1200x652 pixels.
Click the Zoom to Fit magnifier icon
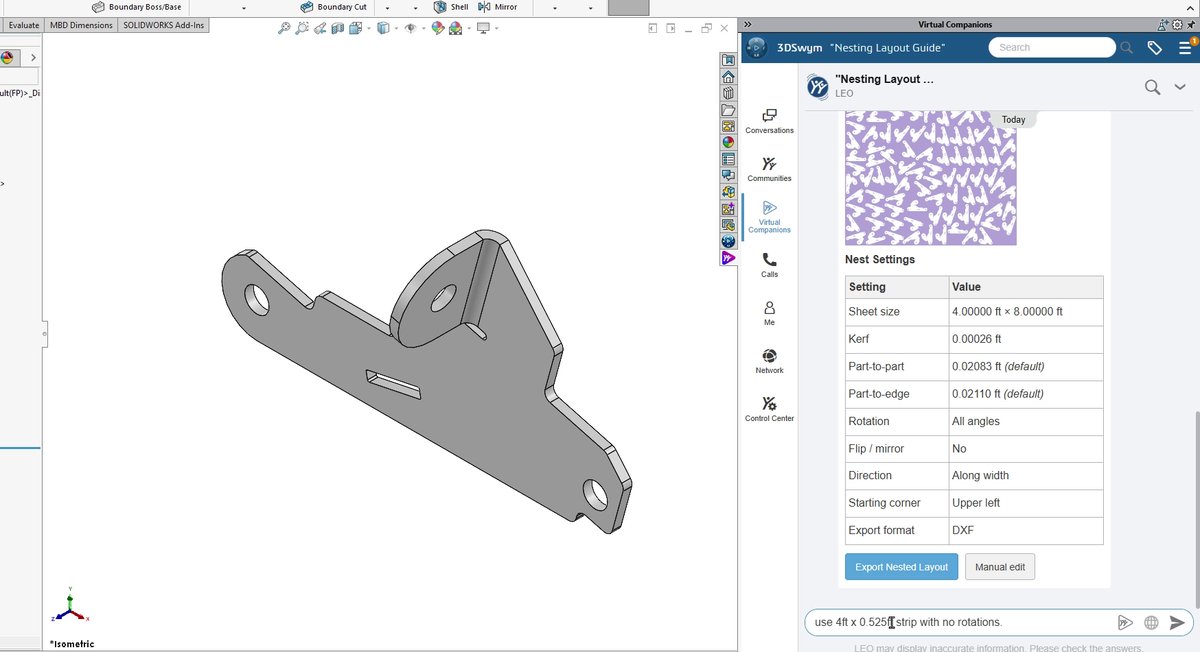click(x=285, y=28)
